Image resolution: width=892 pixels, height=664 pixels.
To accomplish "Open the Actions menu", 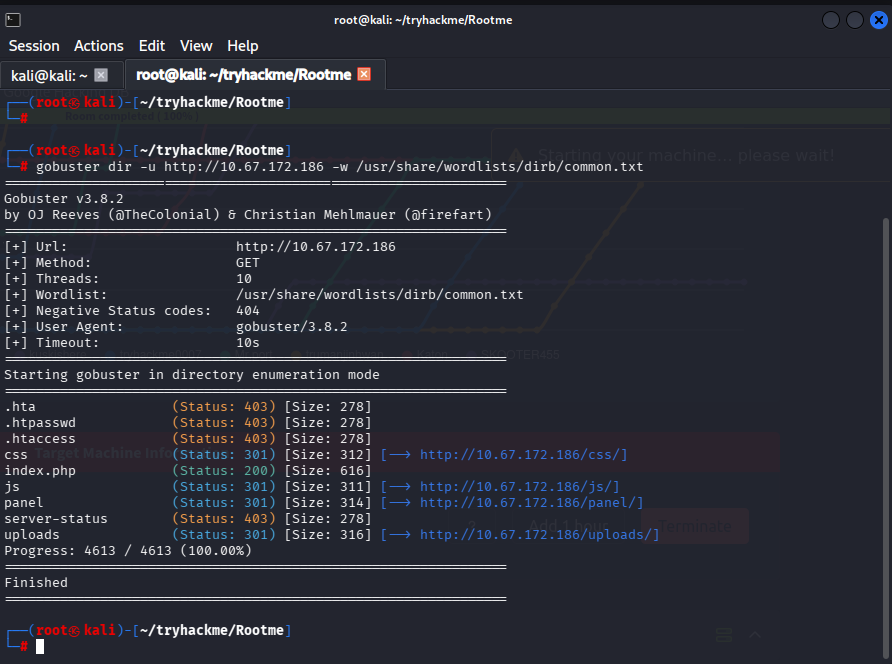I will click(99, 46).
